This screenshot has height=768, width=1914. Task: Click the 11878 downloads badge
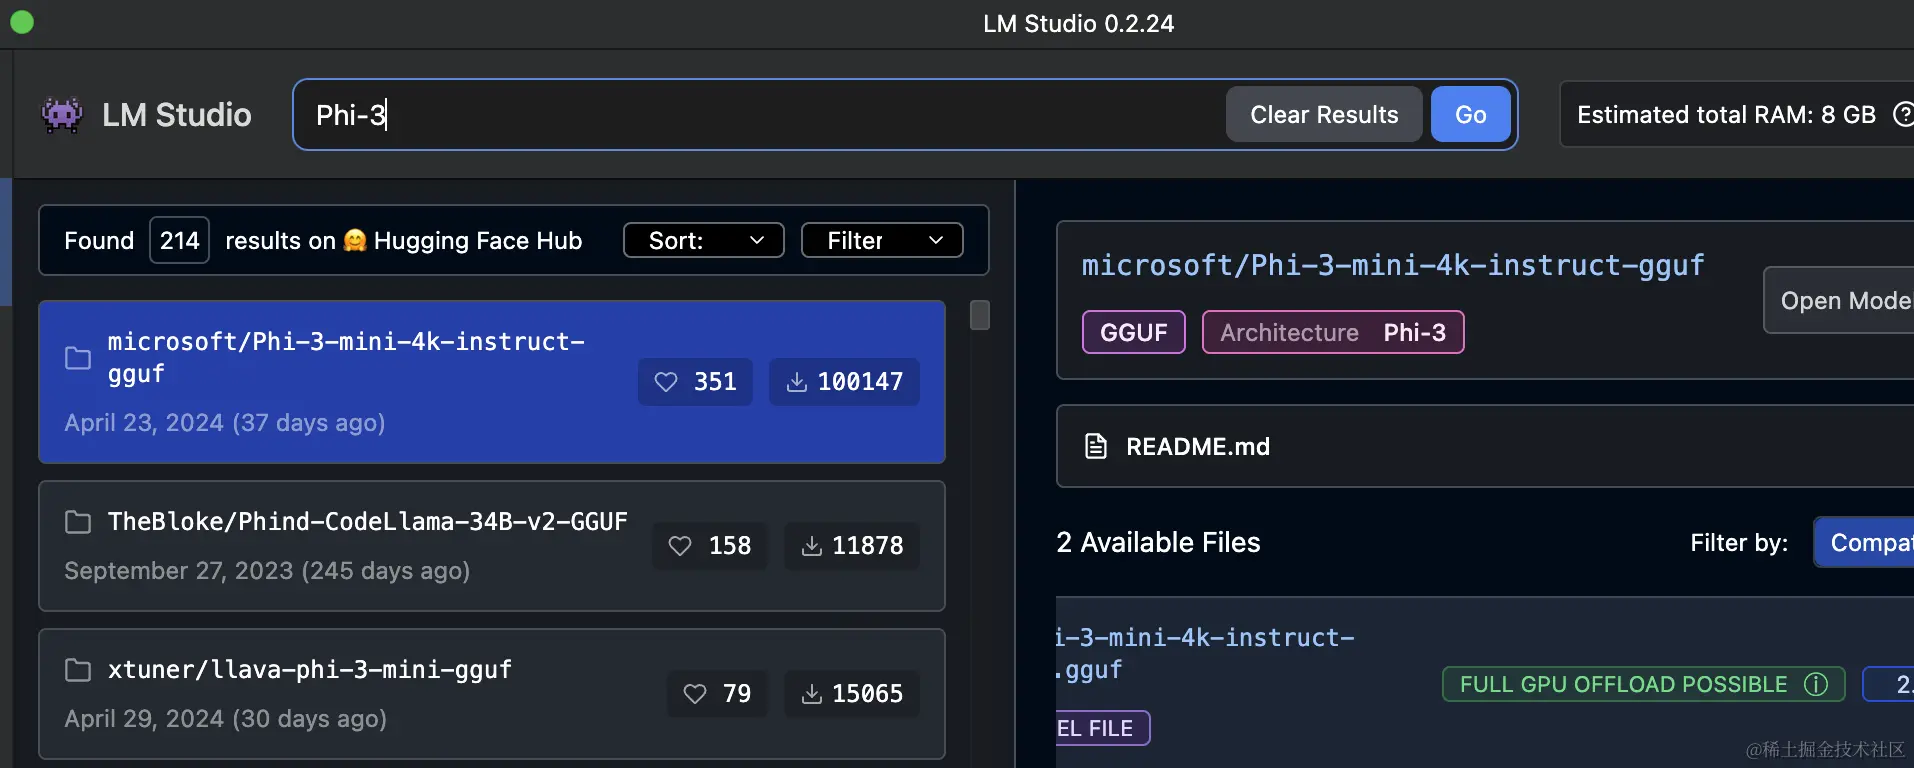[x=852, y=546]
